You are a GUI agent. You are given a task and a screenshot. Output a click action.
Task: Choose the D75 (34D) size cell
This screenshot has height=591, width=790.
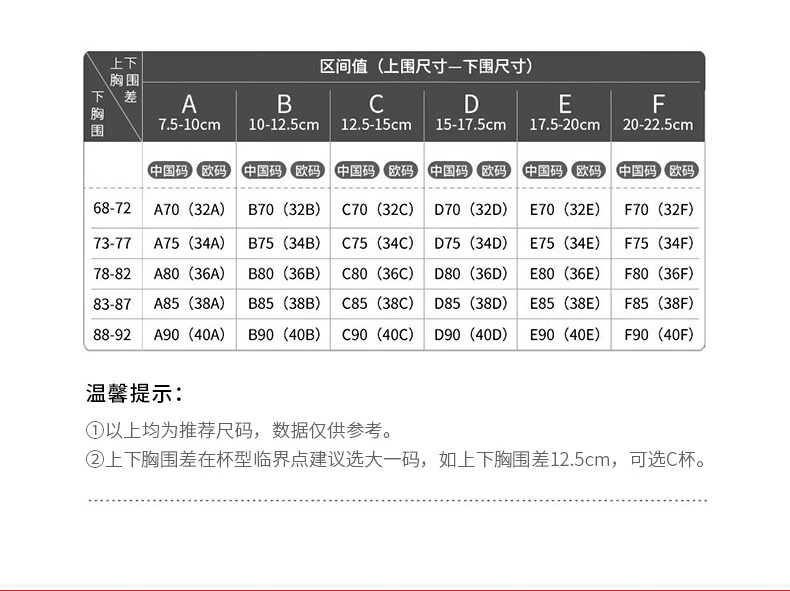click(471, 243)
